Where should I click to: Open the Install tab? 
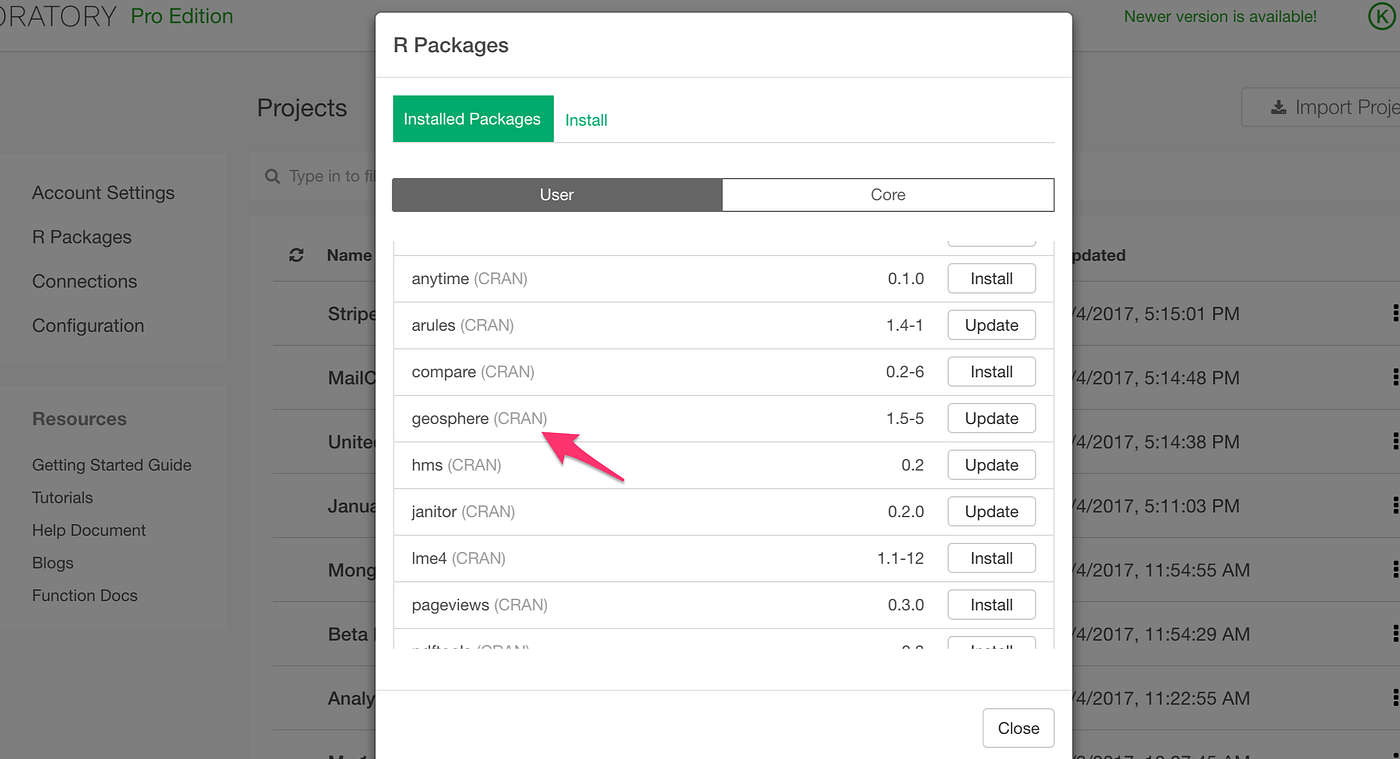pyautogui.click(x=586, y=119)
